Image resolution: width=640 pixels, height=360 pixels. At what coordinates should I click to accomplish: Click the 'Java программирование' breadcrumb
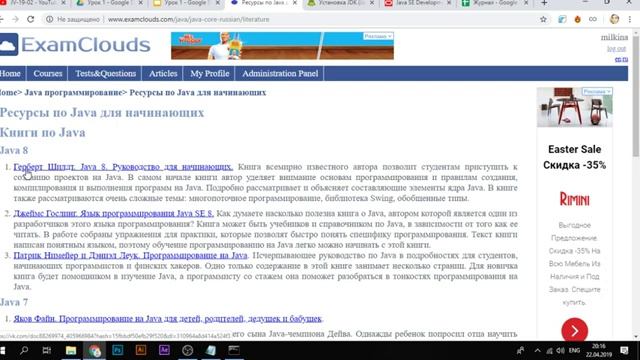click(x=73, y=92)
